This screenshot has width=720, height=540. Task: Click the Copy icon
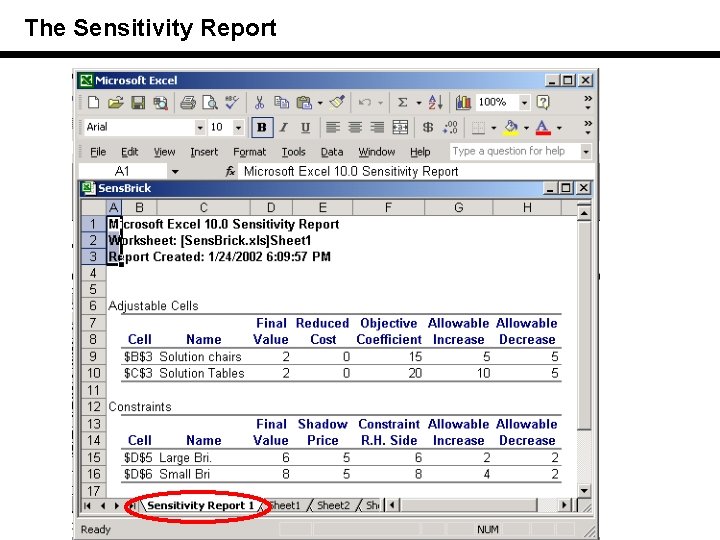281,102
